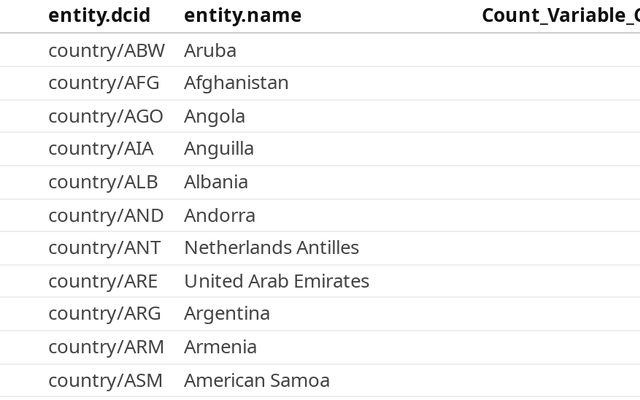Select the country/ARG identifier
640x400 pixels.
104,314
